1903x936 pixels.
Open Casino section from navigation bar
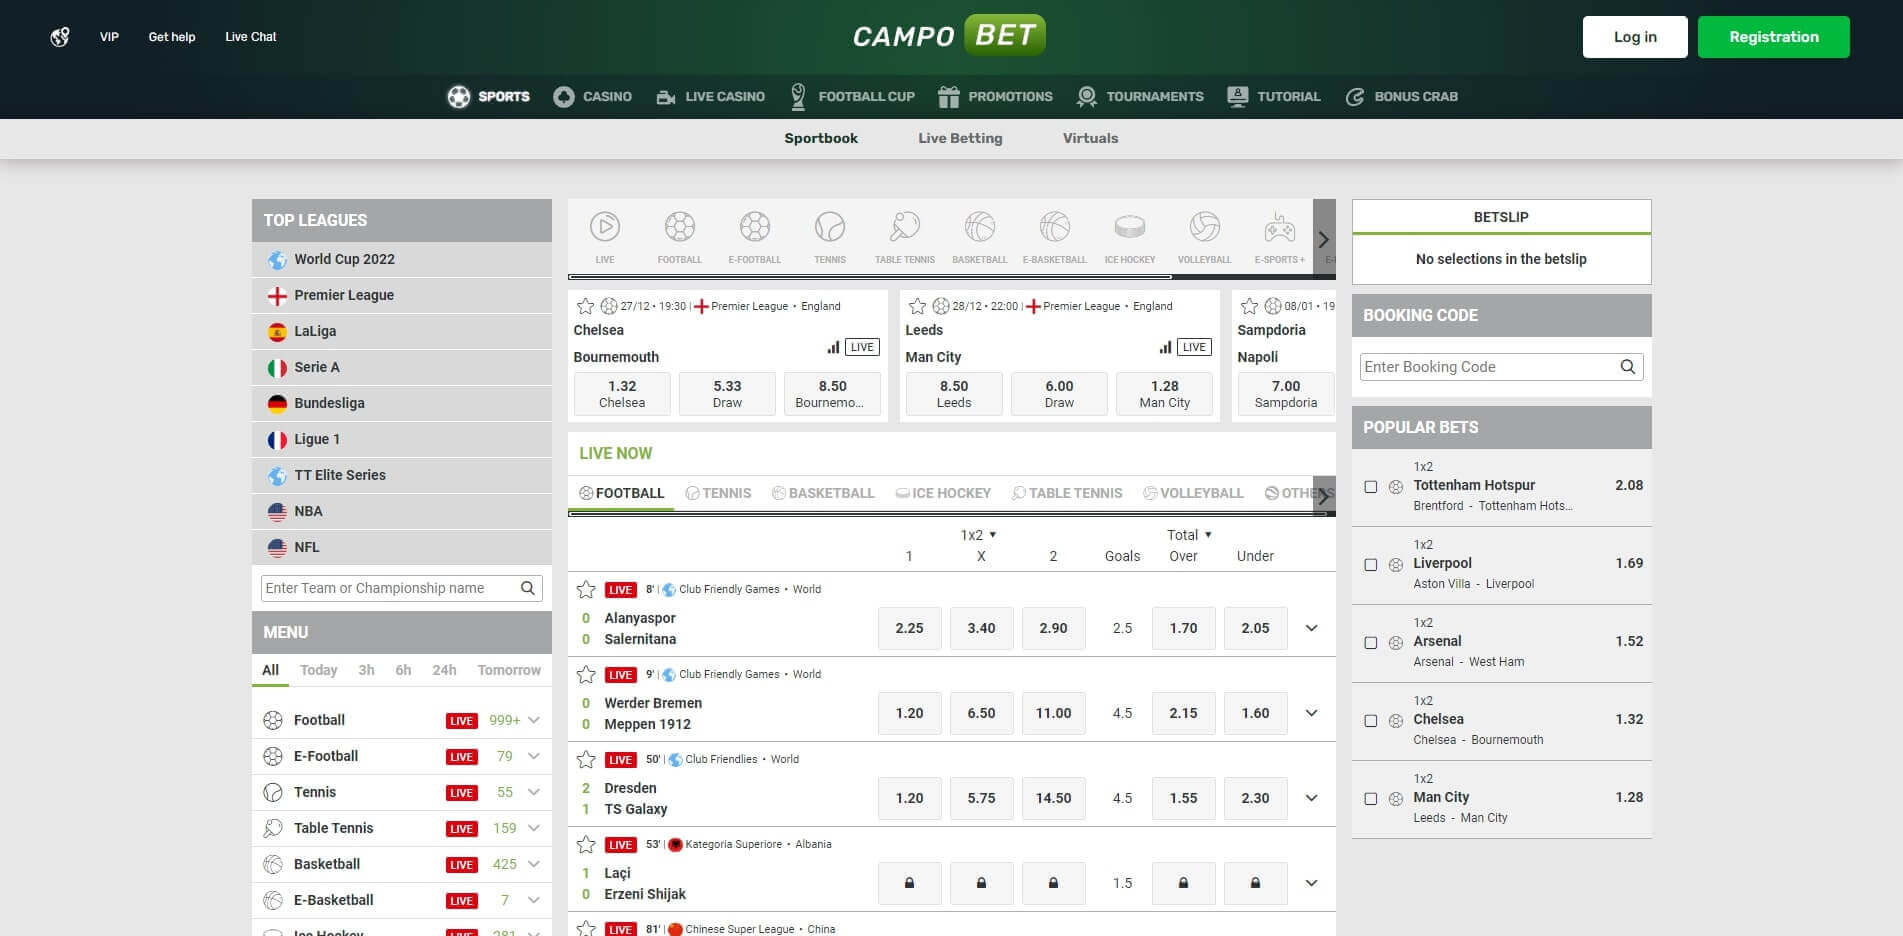point(593,97)
